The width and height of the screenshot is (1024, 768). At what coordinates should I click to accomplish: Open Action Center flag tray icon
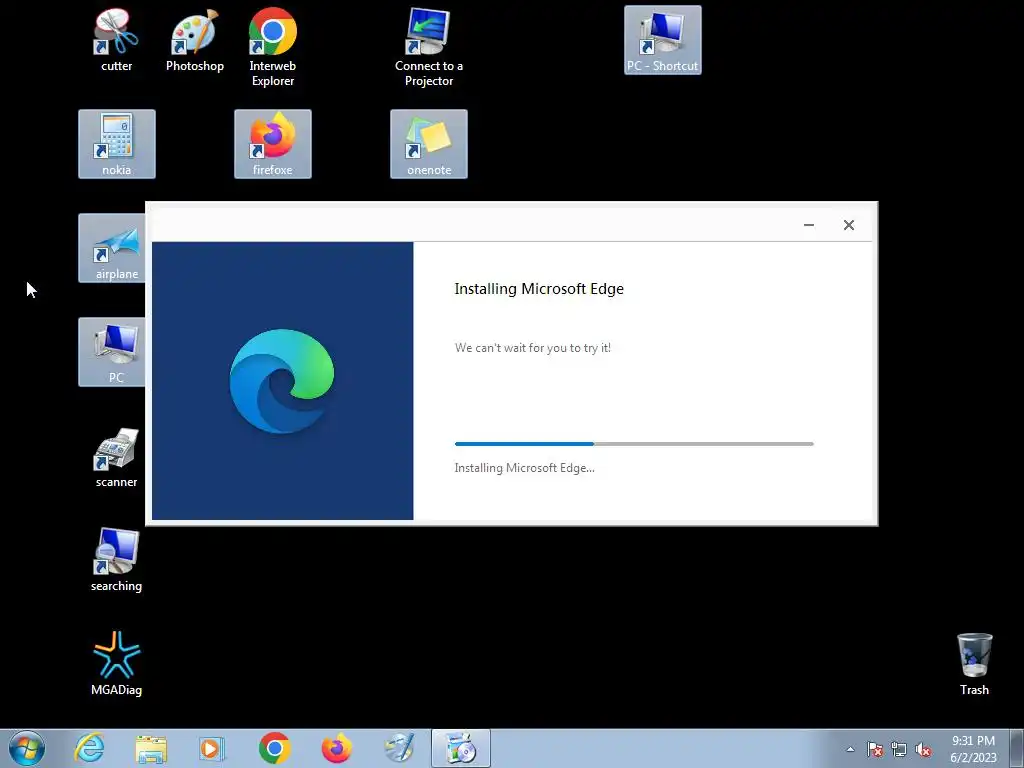874,749
